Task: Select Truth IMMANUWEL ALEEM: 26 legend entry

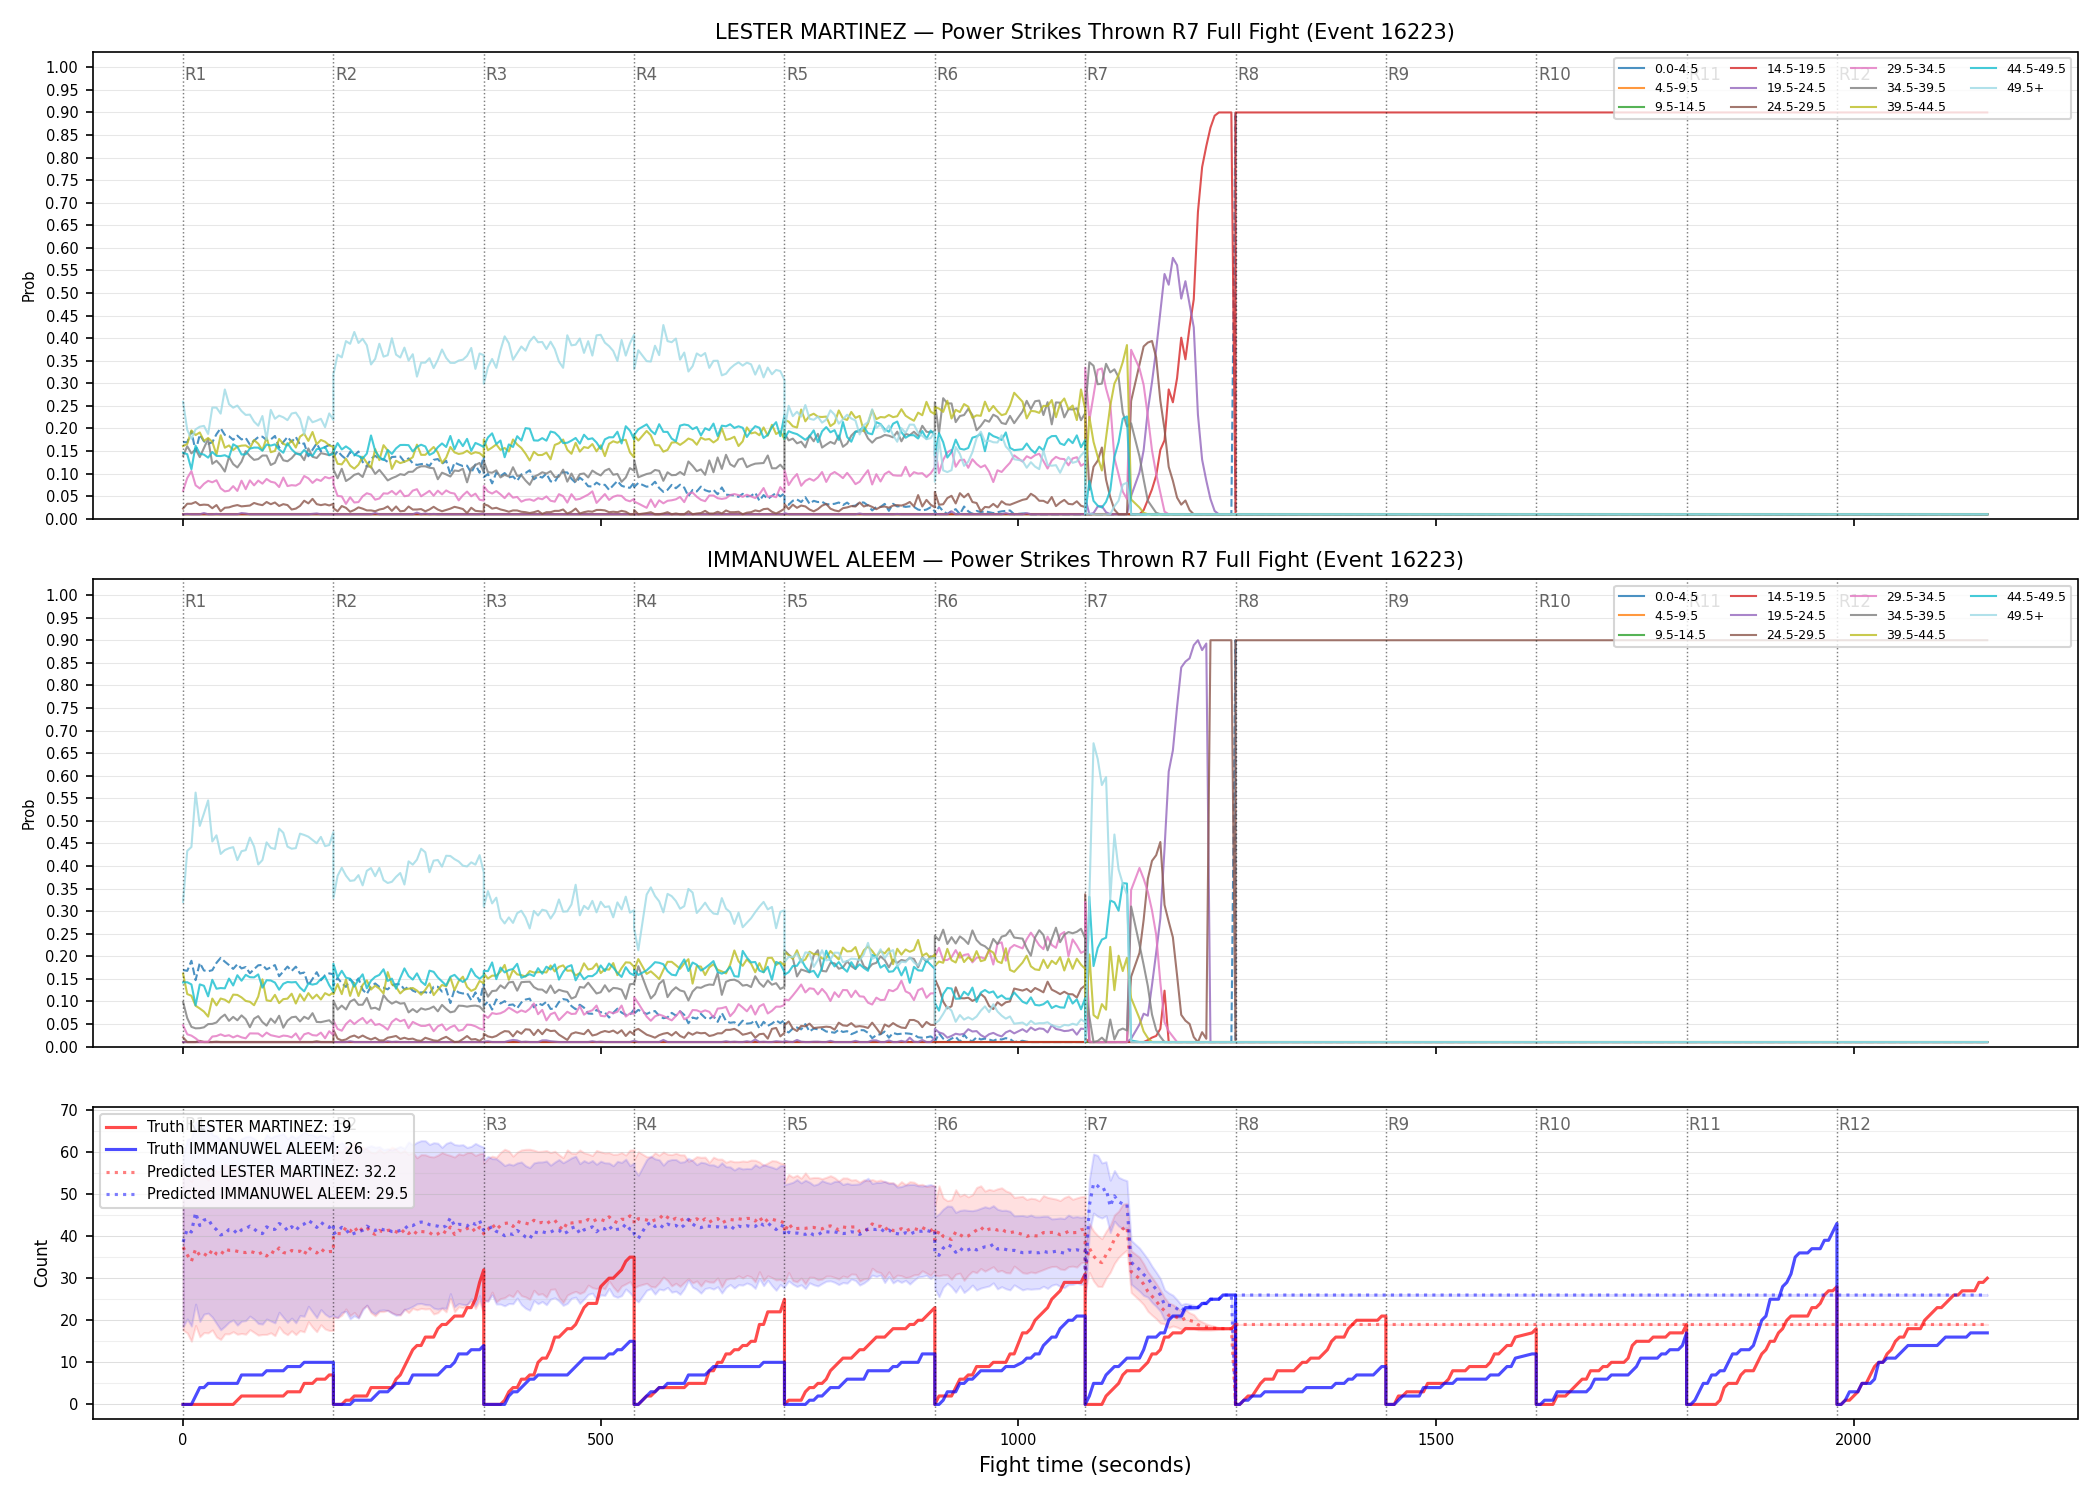Action: 234,1149
